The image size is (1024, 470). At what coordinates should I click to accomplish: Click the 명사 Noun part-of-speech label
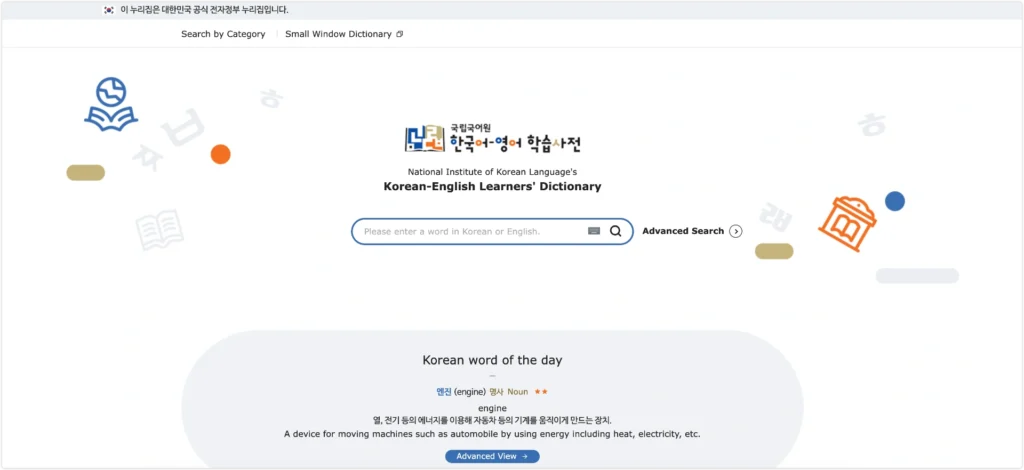[x=509, y=392]
